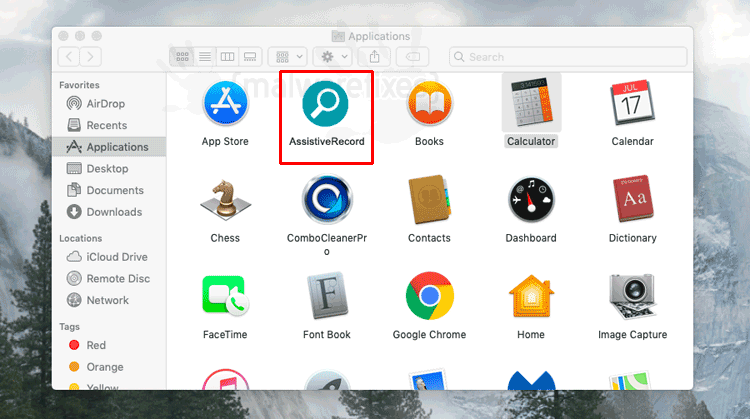
Task: Open the Font Book application icon
Action: 327,296
